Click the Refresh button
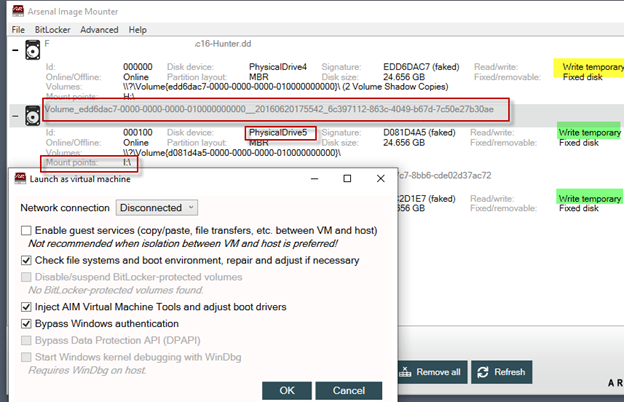Image resolution: width=624 pixels, height=402 pixels. click(501, 372)
